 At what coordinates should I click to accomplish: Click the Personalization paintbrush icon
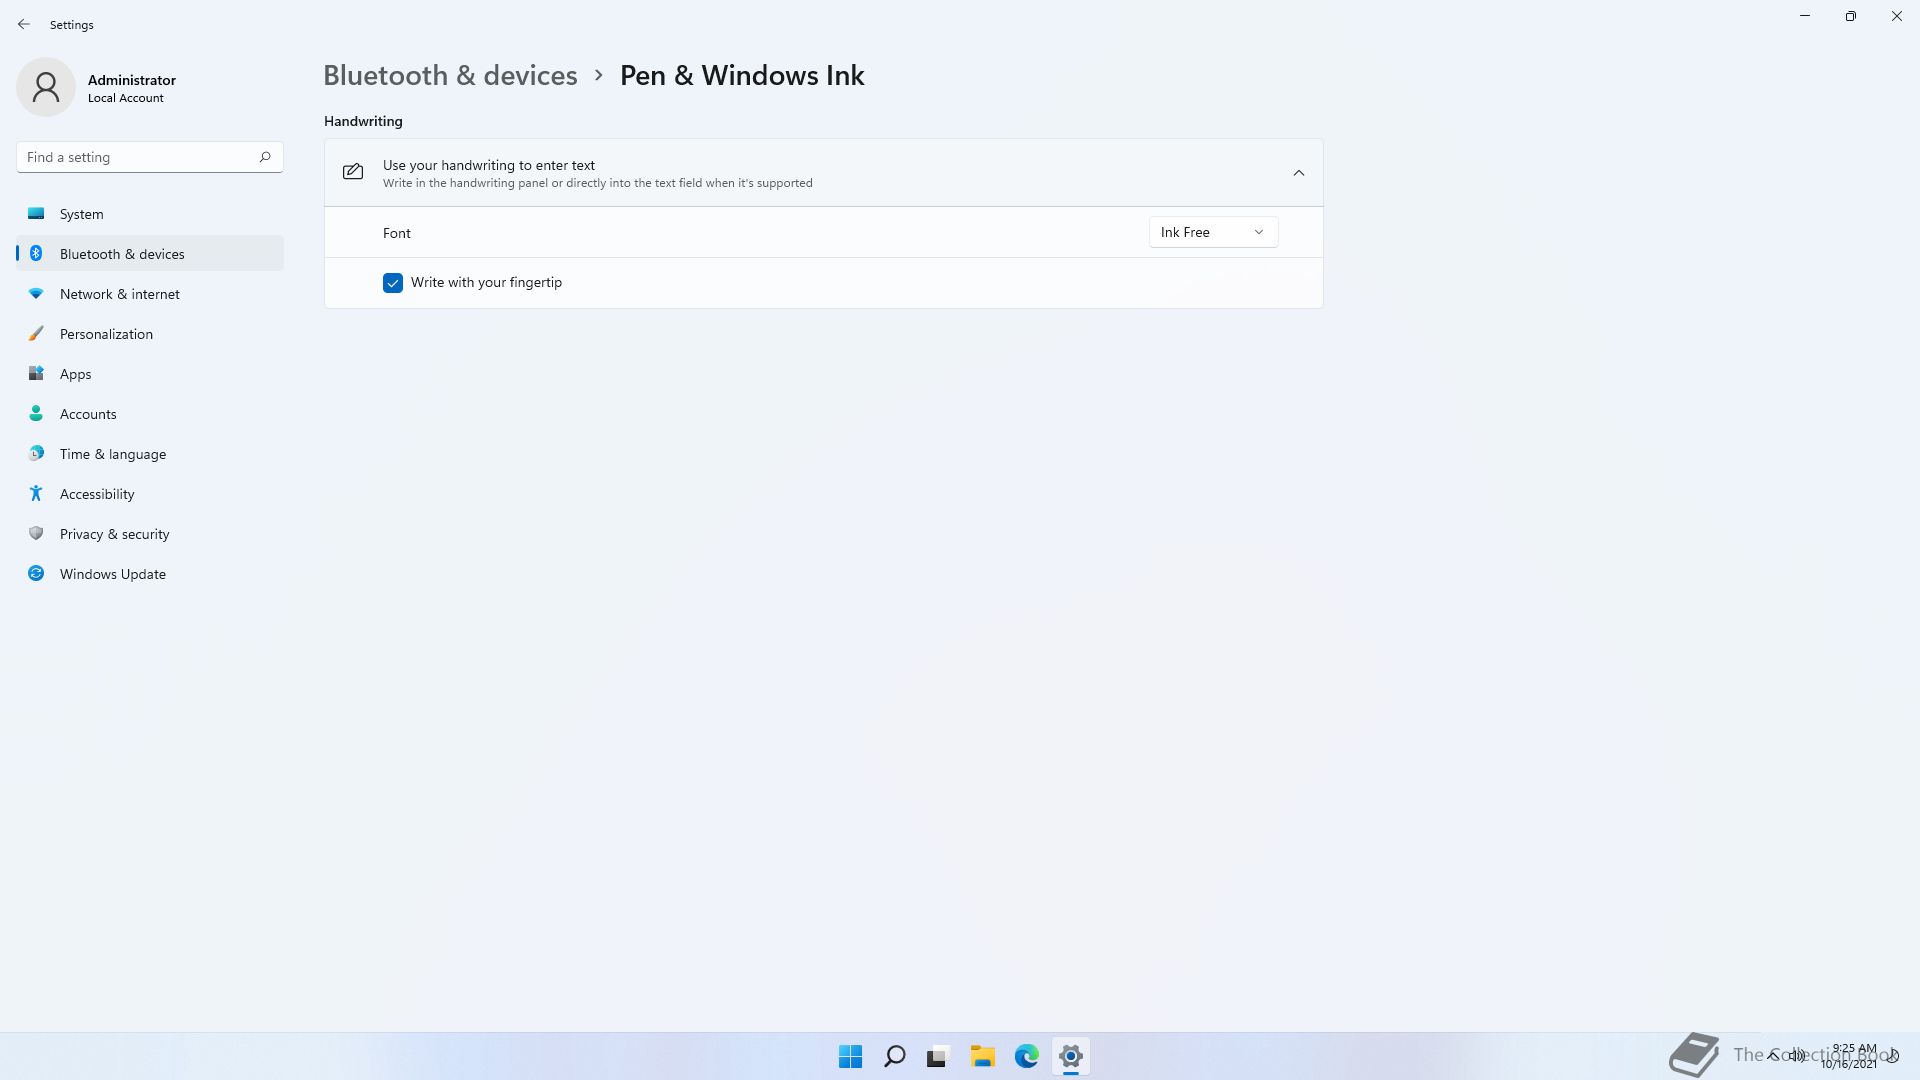(36, 334)
